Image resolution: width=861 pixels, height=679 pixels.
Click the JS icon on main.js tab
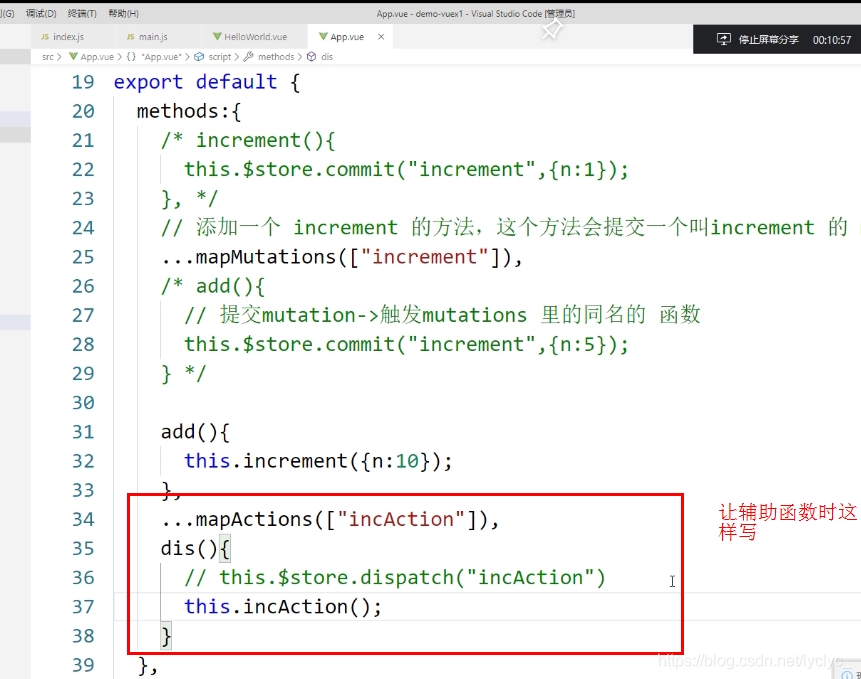[131, 37]
